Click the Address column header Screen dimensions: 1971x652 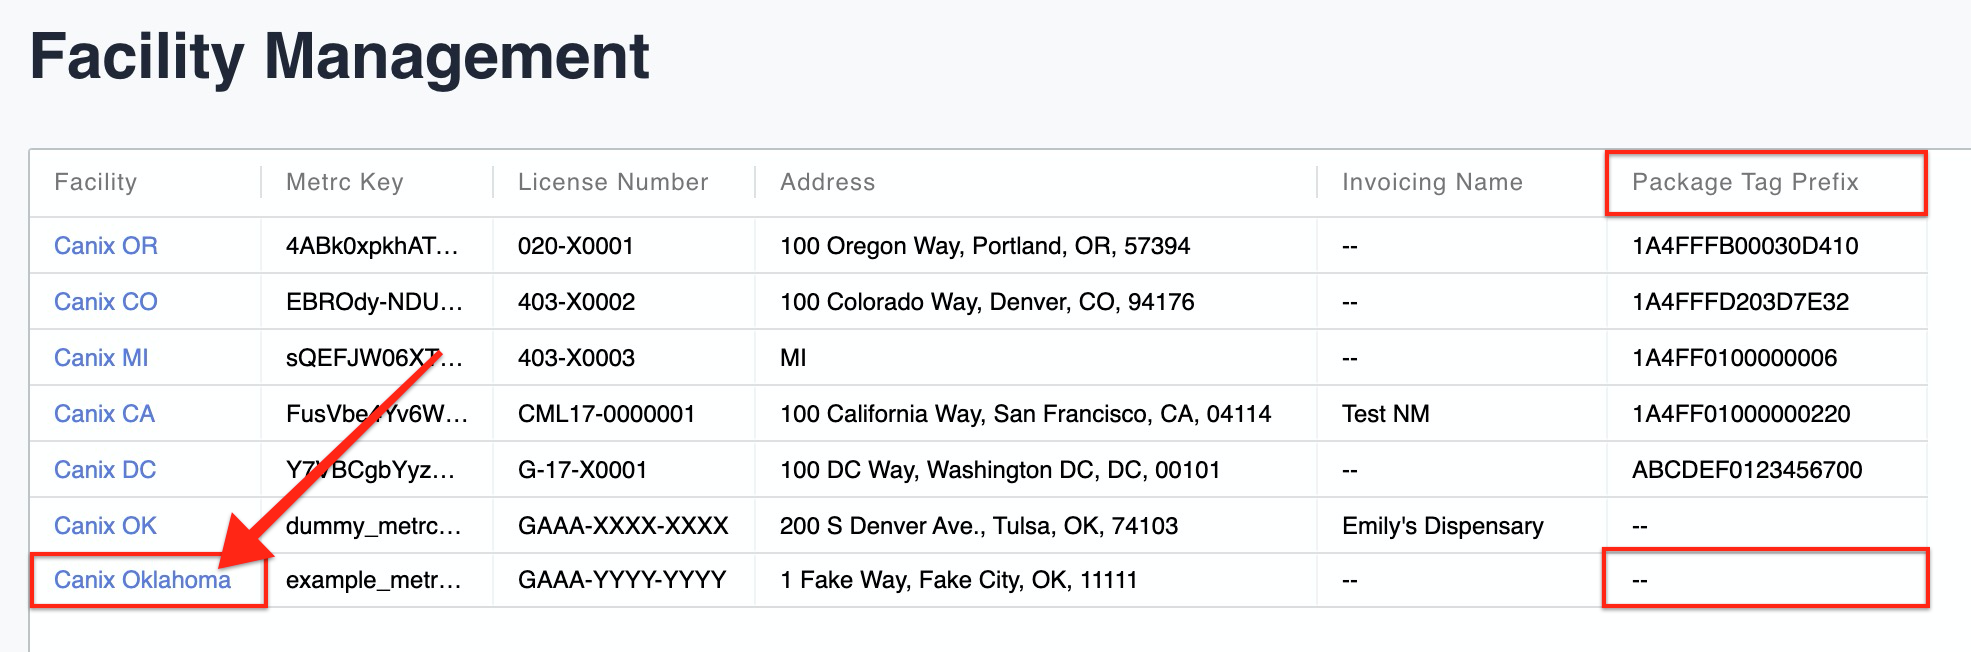point(828,182)
